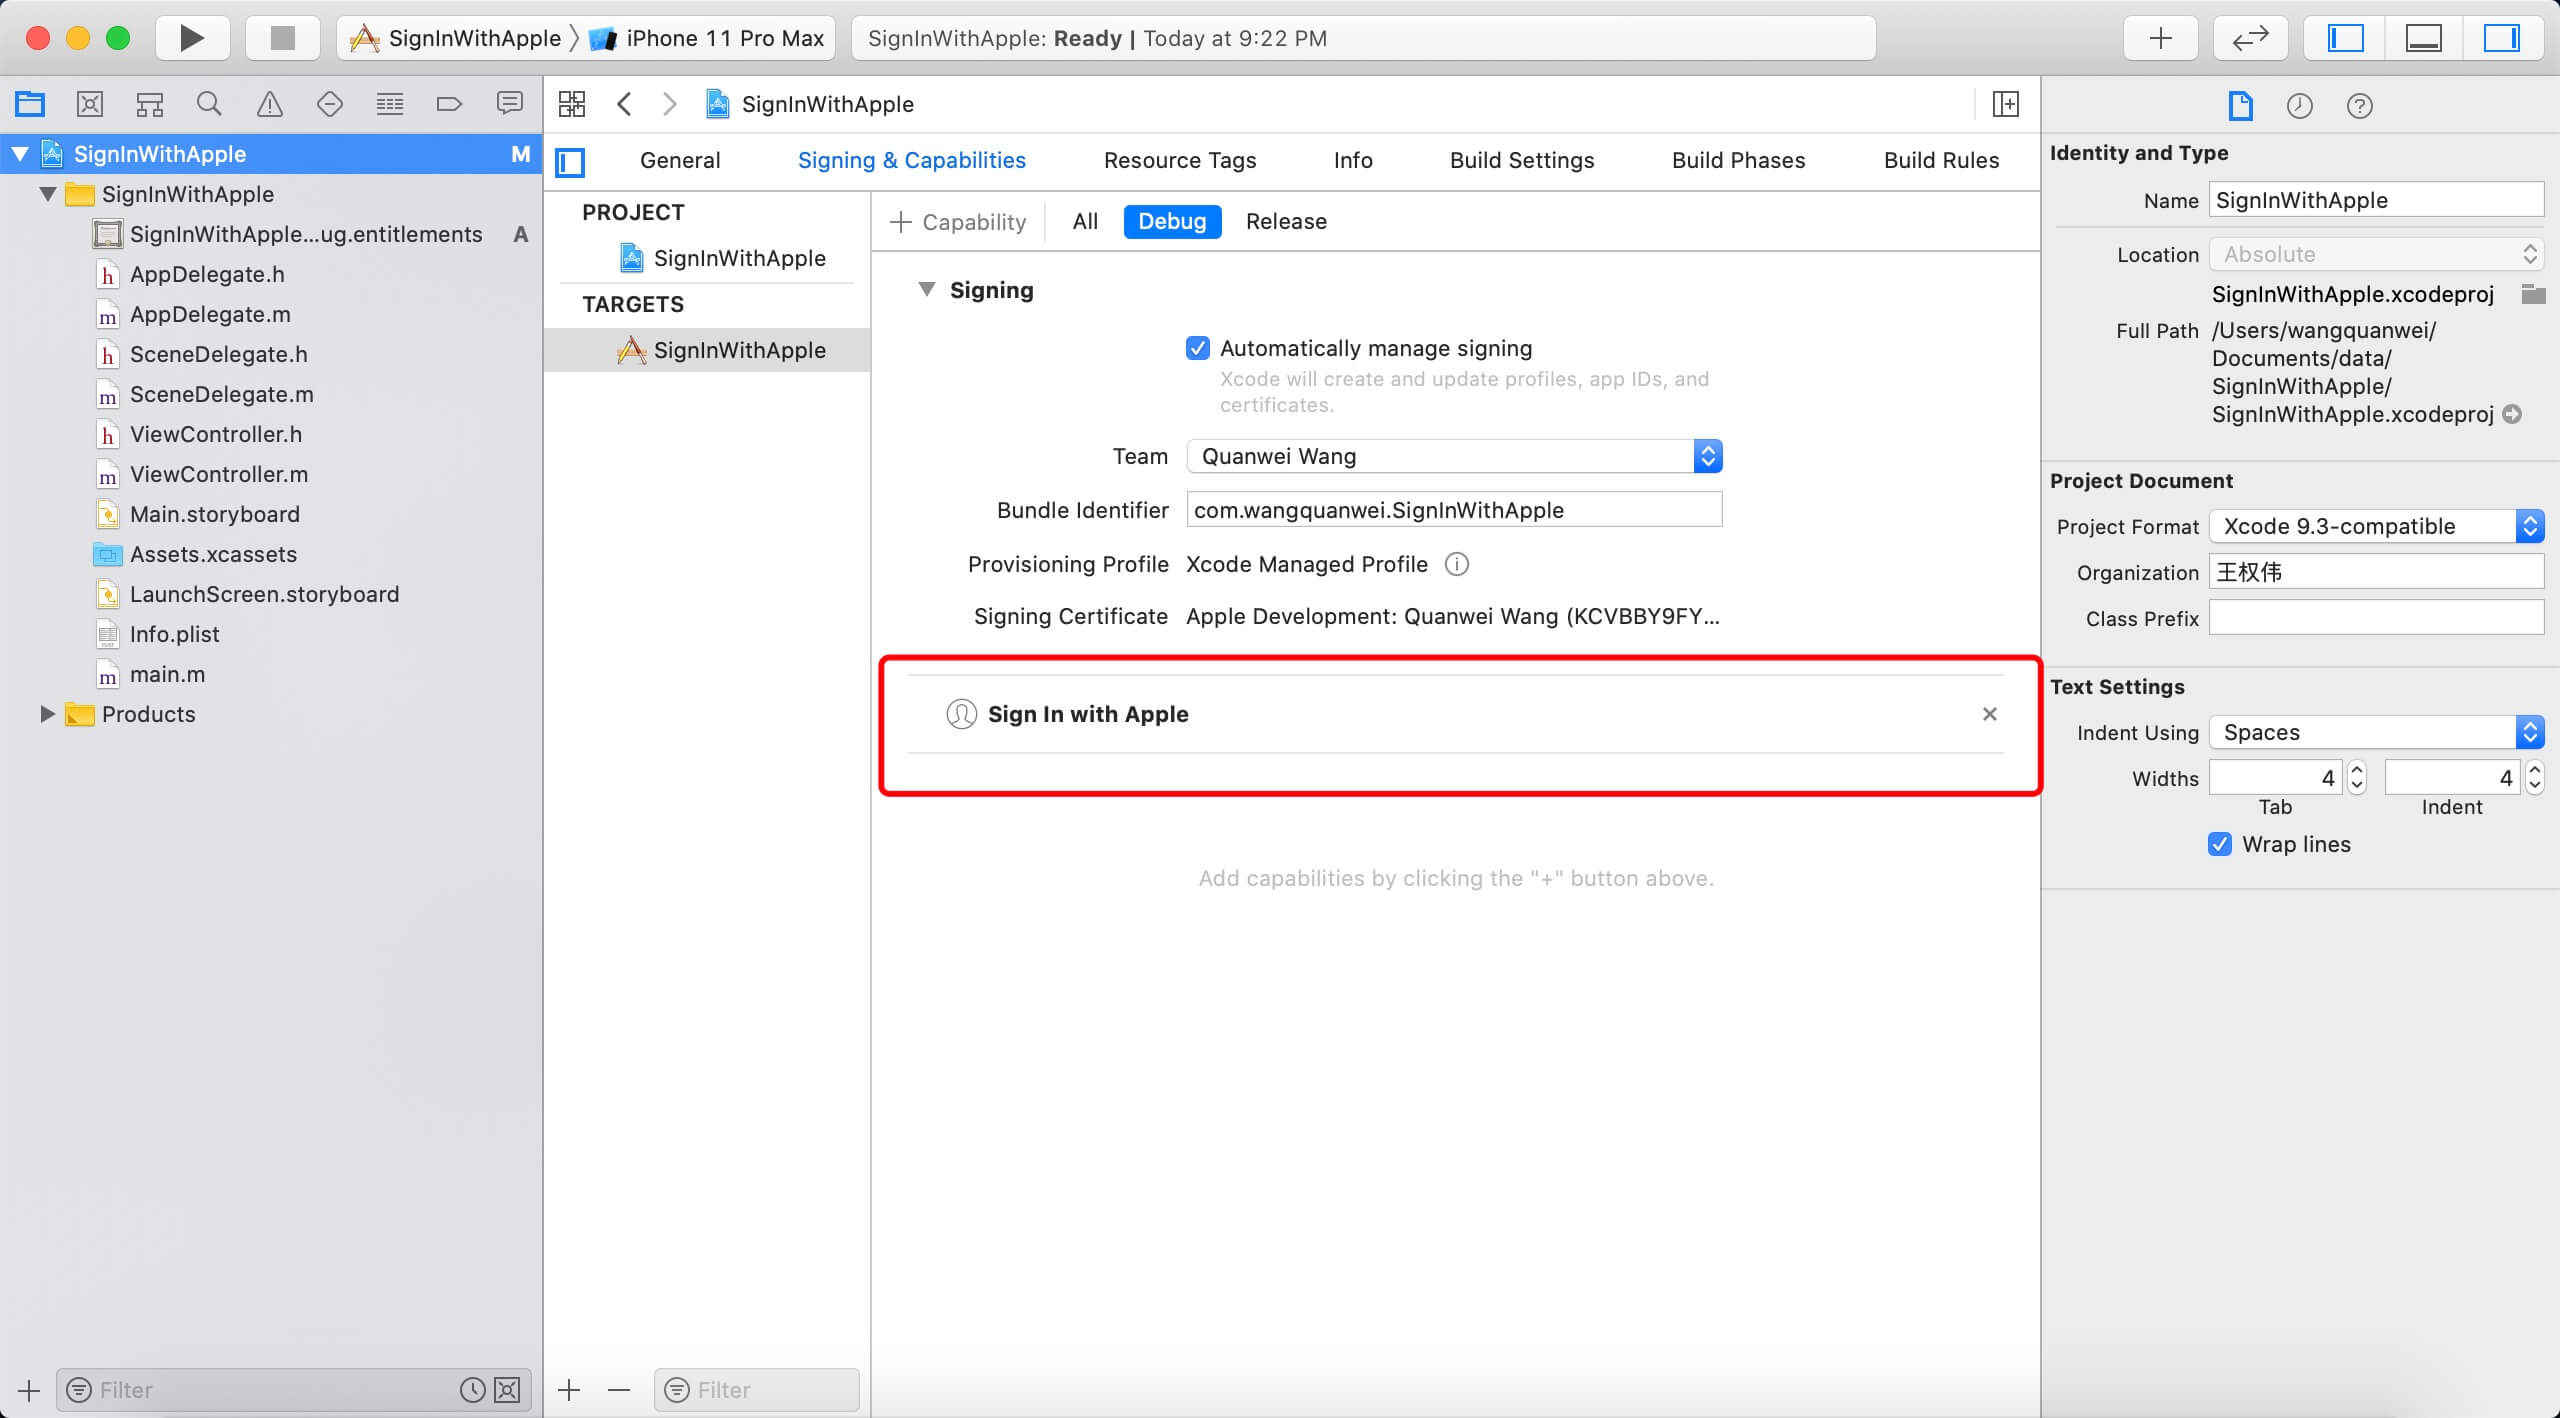Screen dimensions: 2560x1418
Task: Show the Issue navigator warning icon
Action: (x=270, y=103)
